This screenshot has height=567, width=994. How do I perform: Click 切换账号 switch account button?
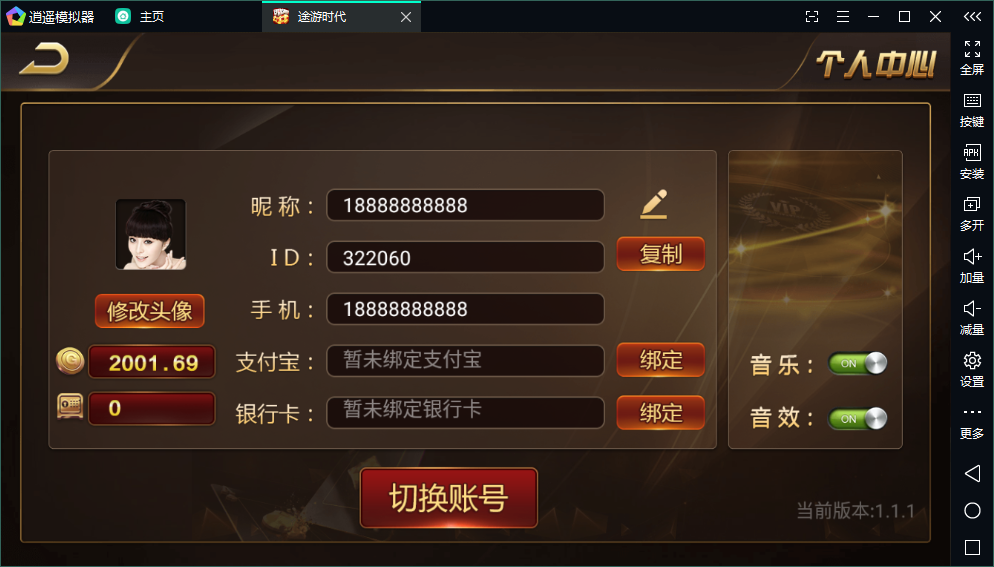[449, 498]
